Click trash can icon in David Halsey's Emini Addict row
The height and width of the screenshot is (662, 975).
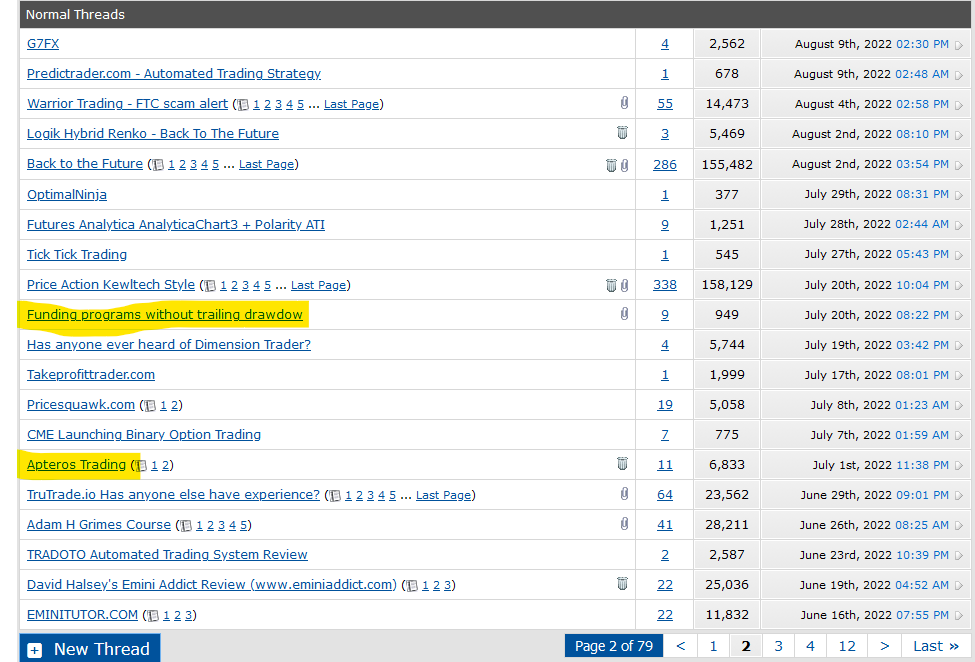pos(622,583)
